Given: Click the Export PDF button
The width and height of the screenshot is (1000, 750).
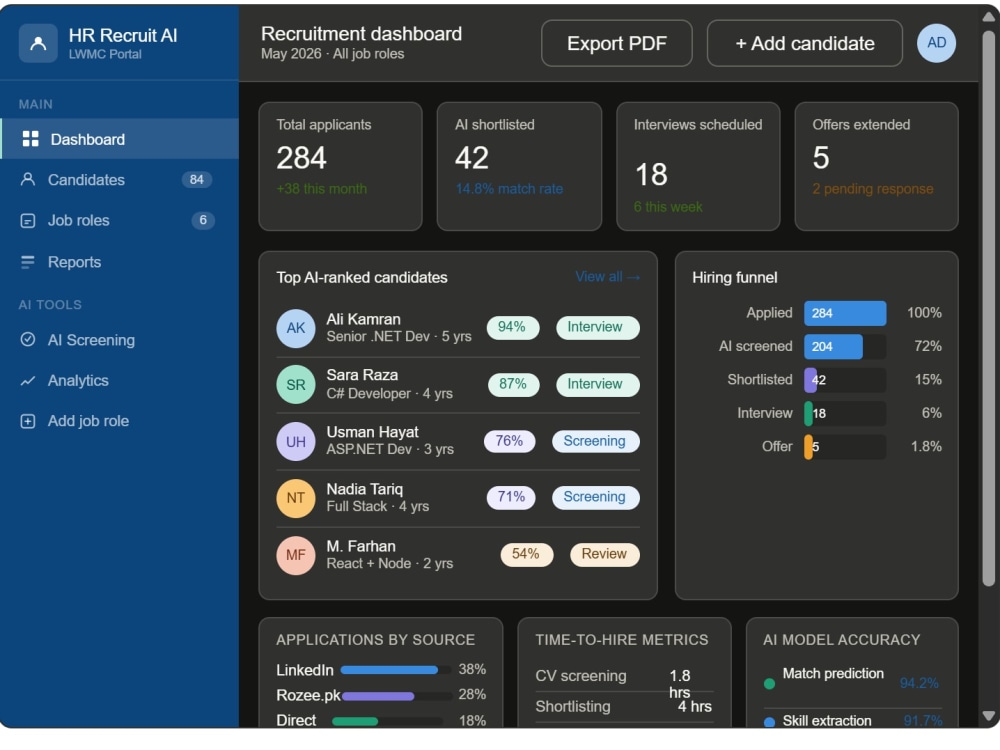Looking at the screenshot, I should click(617, 43).
